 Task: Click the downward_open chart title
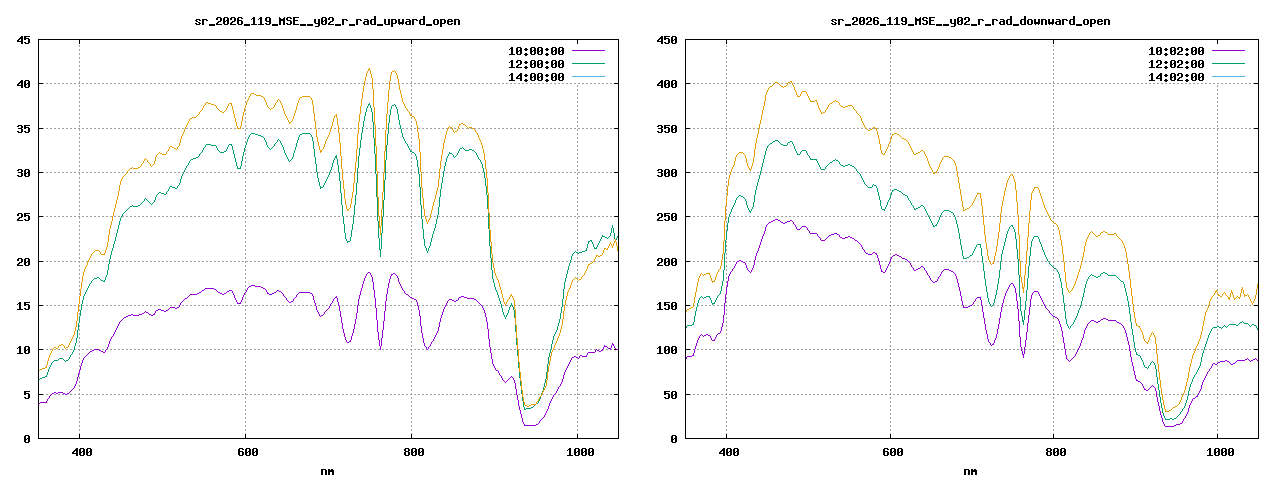tap(971, 21)
